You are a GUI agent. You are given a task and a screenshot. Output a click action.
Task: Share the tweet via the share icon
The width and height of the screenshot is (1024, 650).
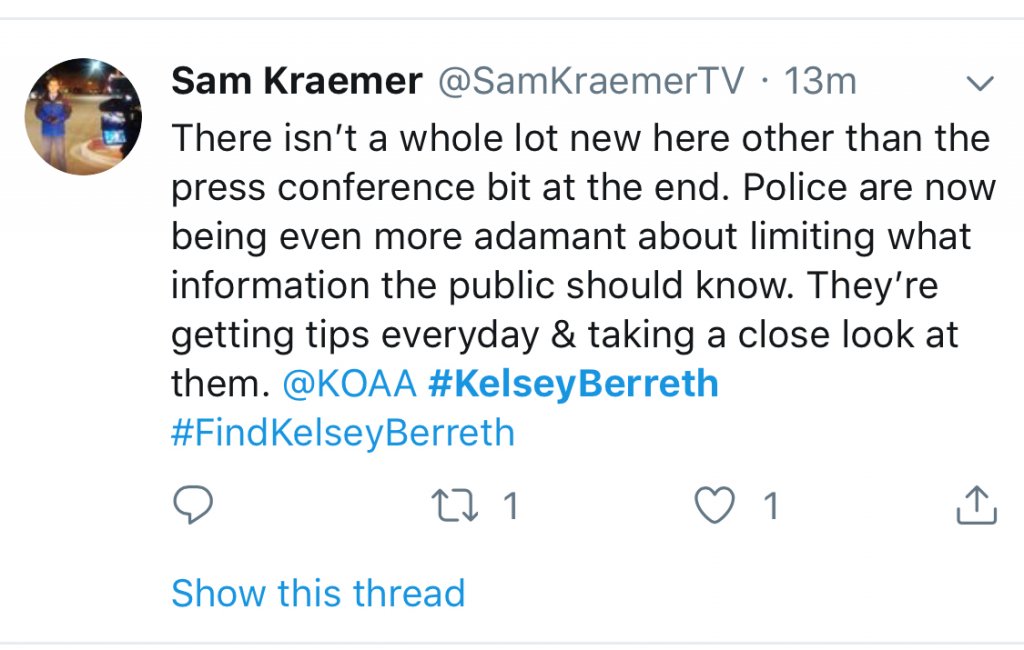tap(976, 507)
